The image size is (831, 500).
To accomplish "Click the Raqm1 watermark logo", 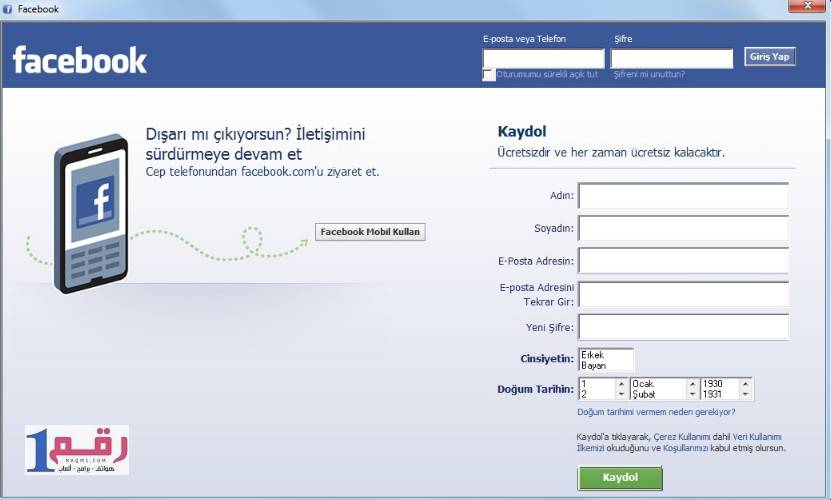I will (x=77, y=448).
